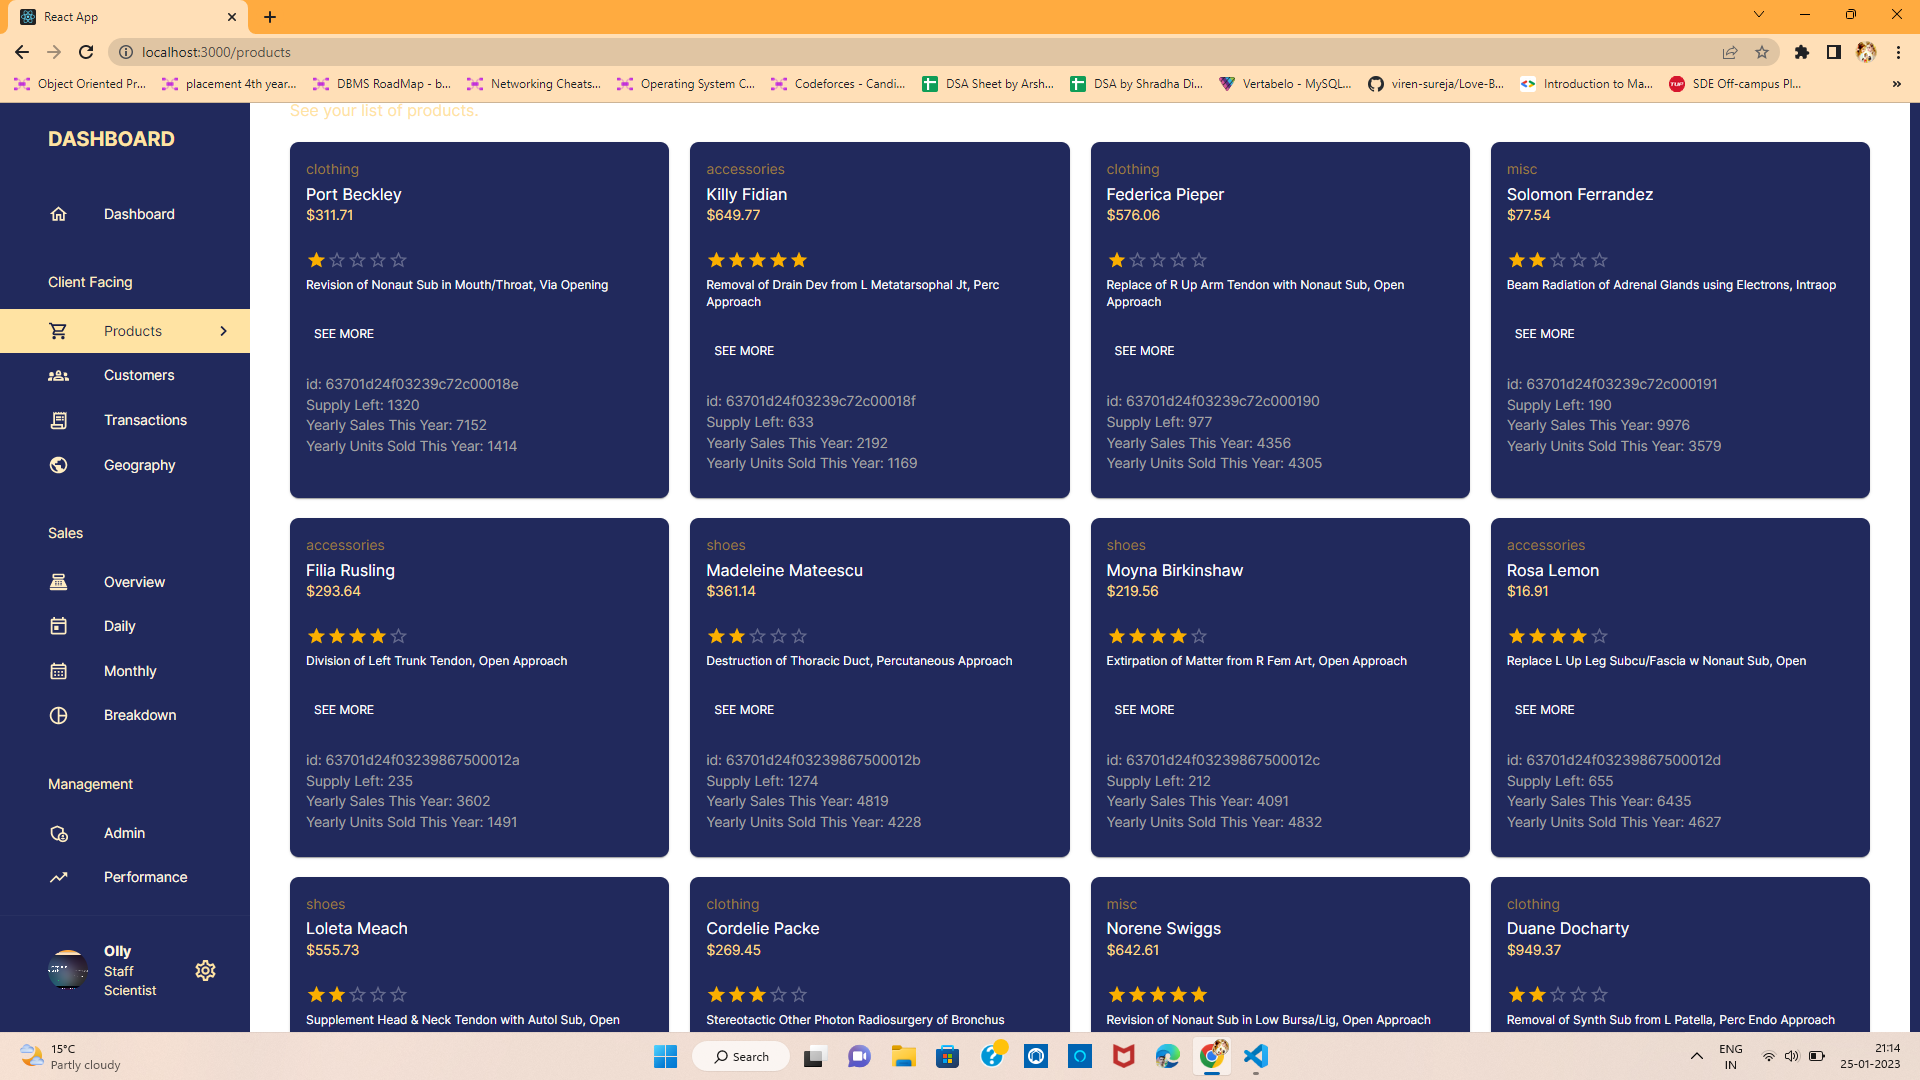Open Daily sales via the calendar icon
The height and width of the screenshot is (1080, 1920).
[x=58, y=626]
